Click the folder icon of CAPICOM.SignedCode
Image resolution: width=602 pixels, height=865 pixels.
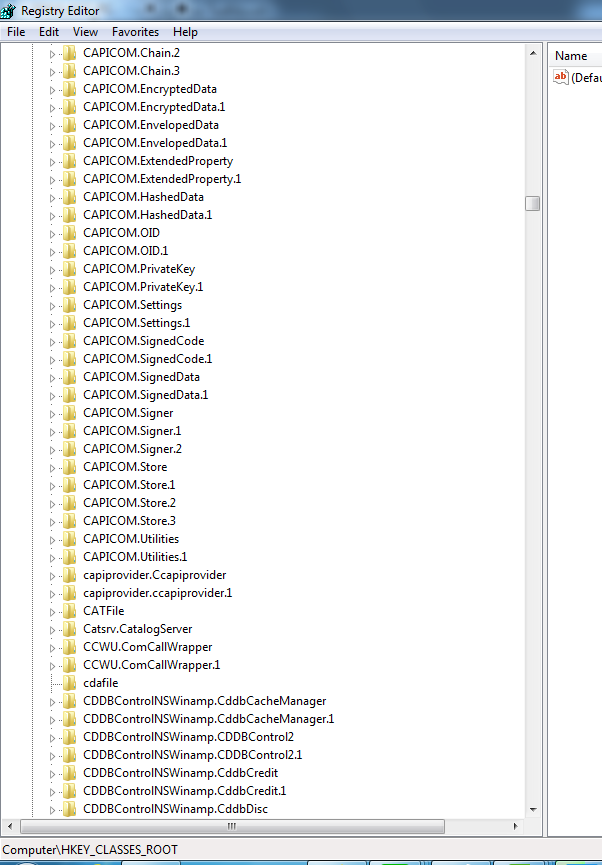tap(69, 341)
